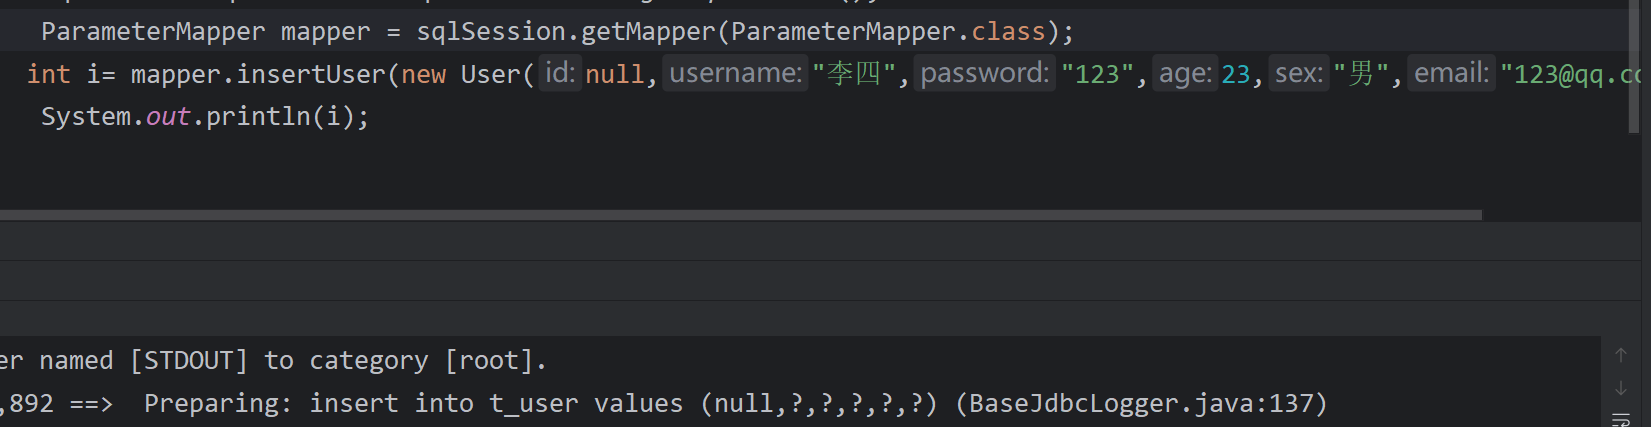Click the editor's horizontal scrollbar
Image resolution: width=1651 pixels, height=427 pixels.
[x=740, y=215]
